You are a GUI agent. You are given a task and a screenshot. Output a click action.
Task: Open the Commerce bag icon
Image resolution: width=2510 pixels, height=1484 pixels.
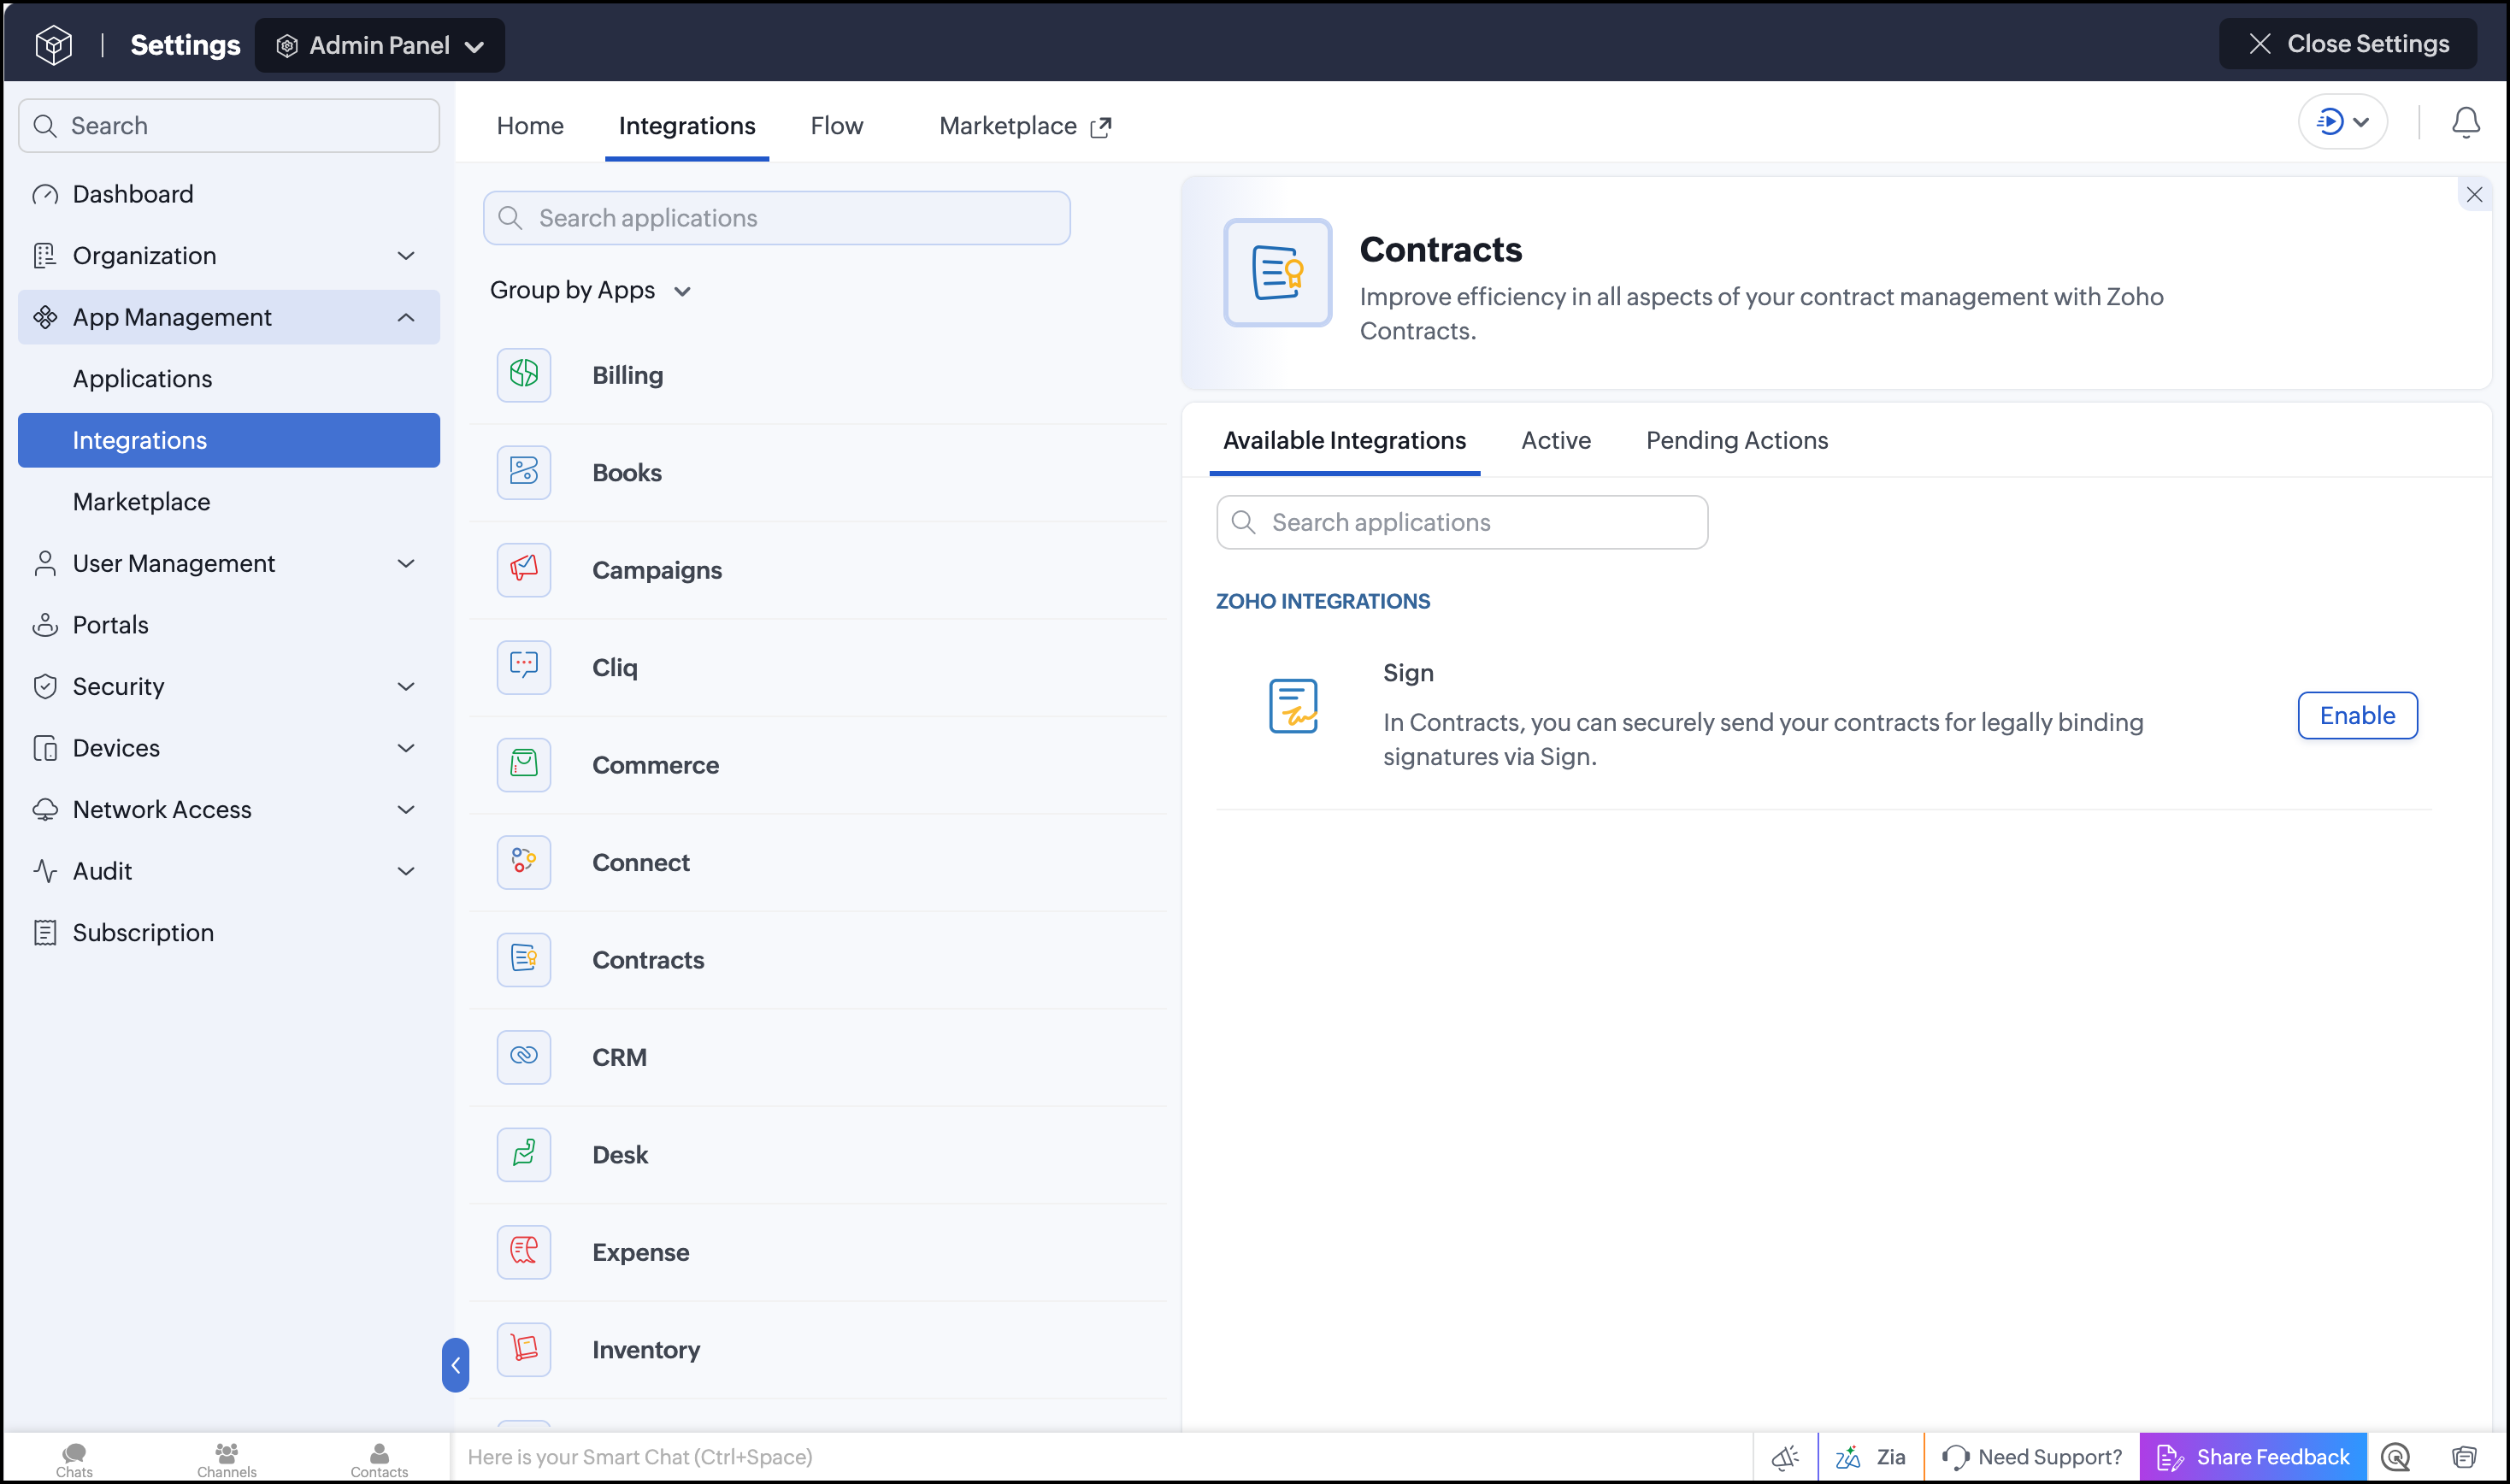[524, 765]
